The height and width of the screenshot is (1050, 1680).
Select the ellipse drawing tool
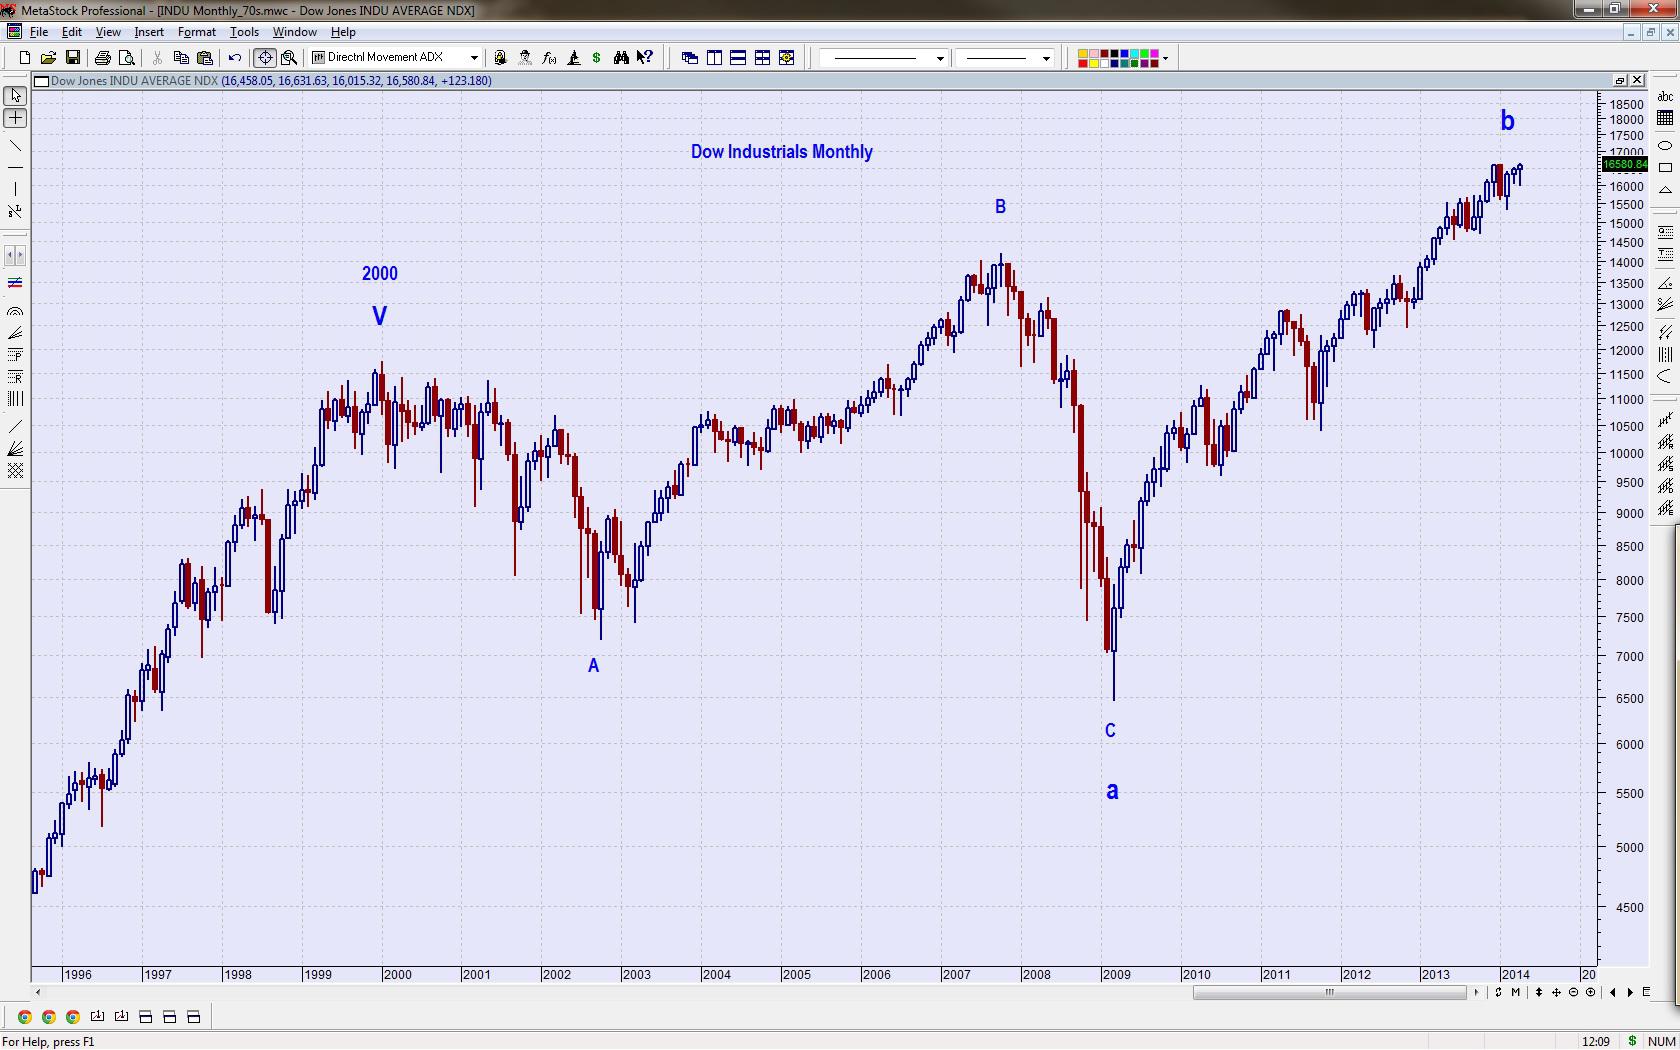(x=1666, y=146)
